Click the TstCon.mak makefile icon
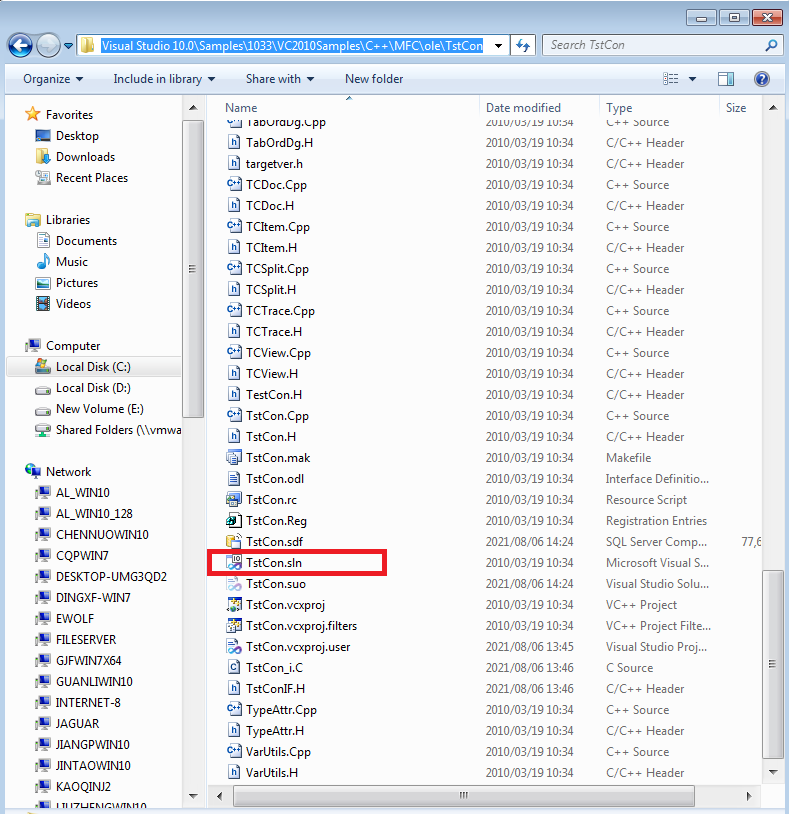The image size is (789, 814). coord(234,458)
